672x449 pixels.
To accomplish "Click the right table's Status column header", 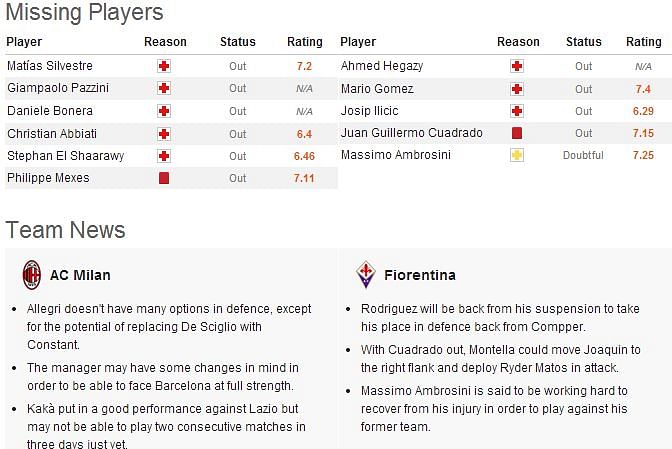I will pyautogui.click(x=584, y=42).
